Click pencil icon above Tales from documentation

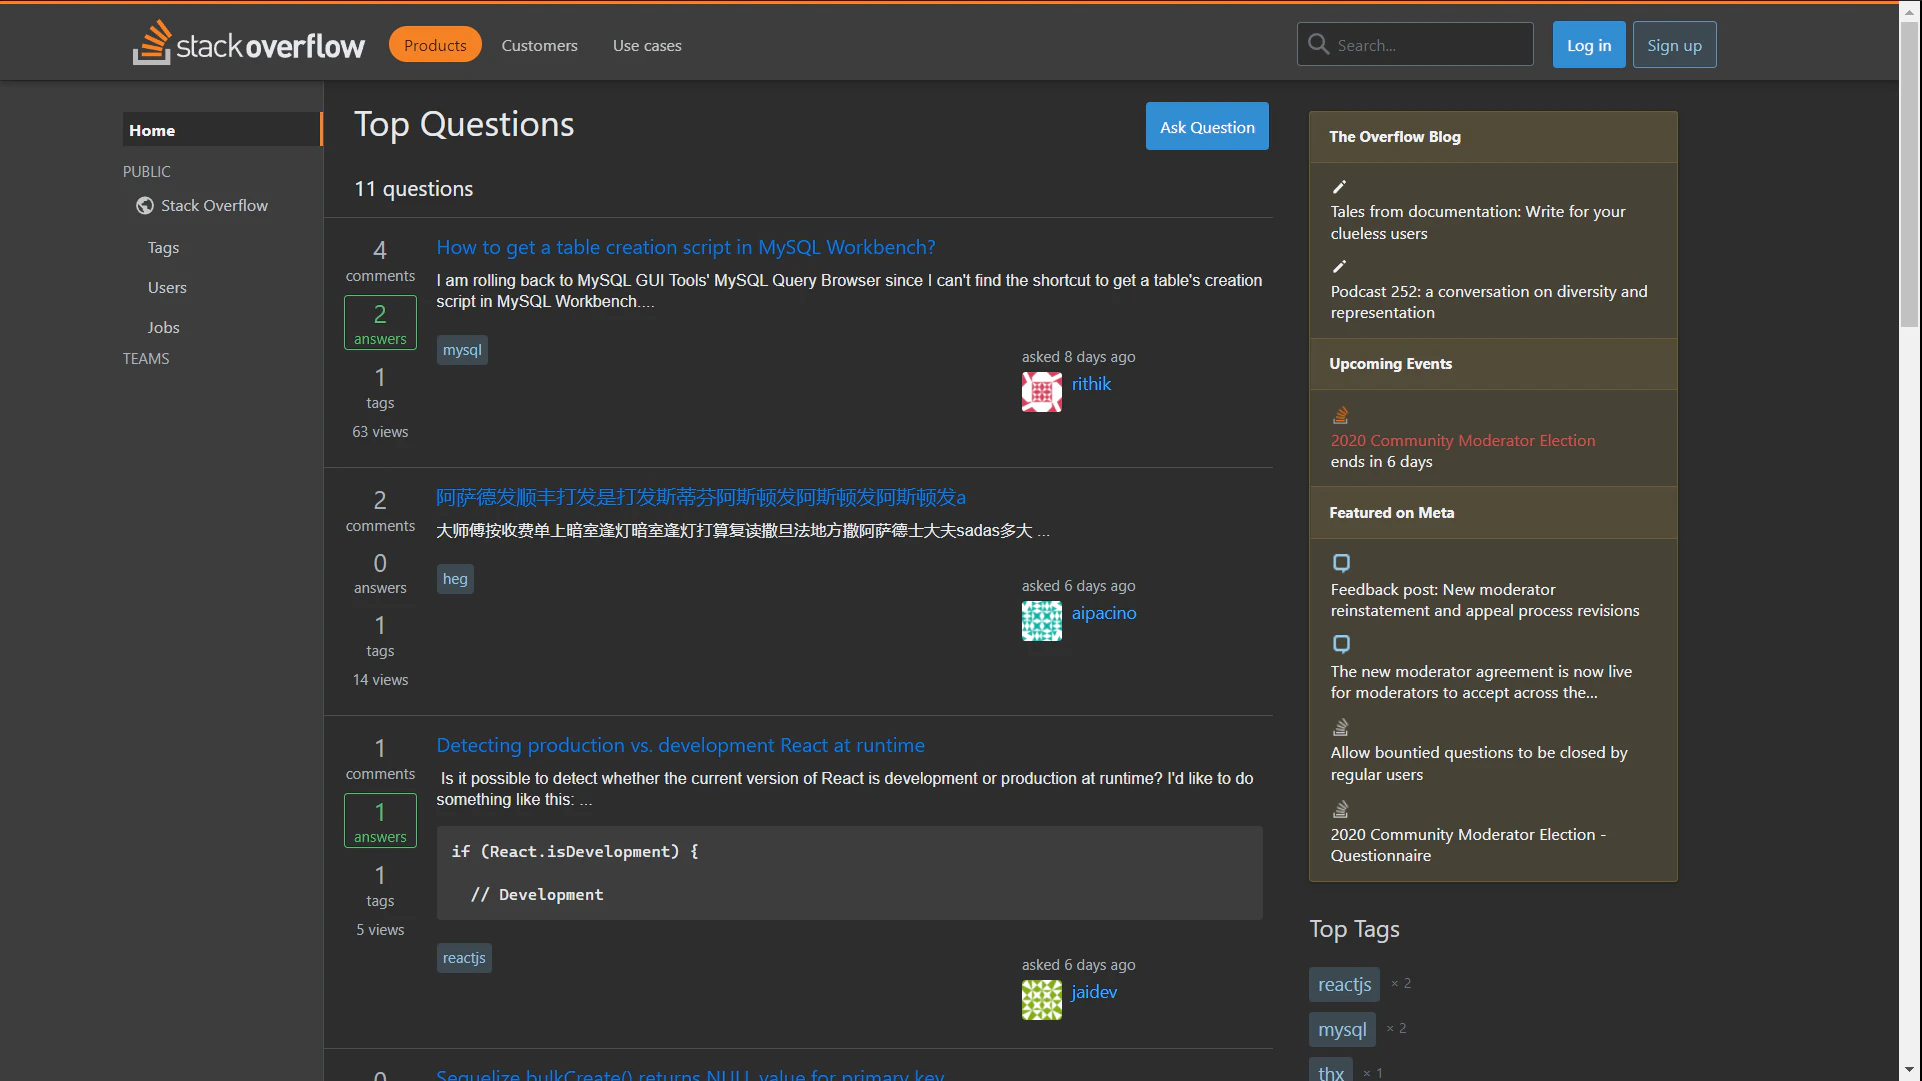tap(1339, 187)
